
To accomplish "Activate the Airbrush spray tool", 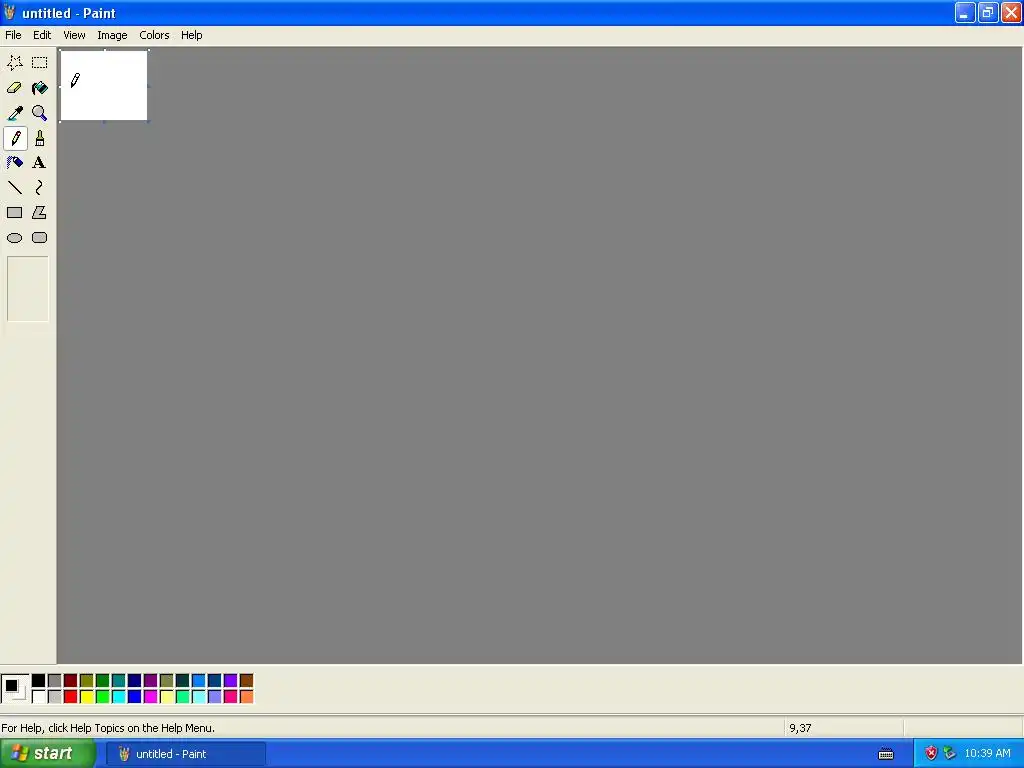I will (x=14, y=163).
